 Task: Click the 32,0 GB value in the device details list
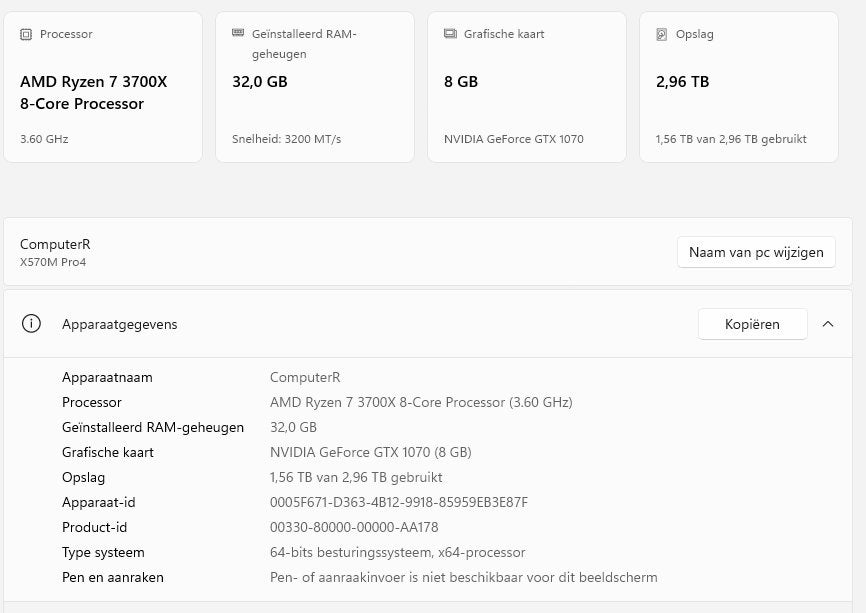(293, 427)
